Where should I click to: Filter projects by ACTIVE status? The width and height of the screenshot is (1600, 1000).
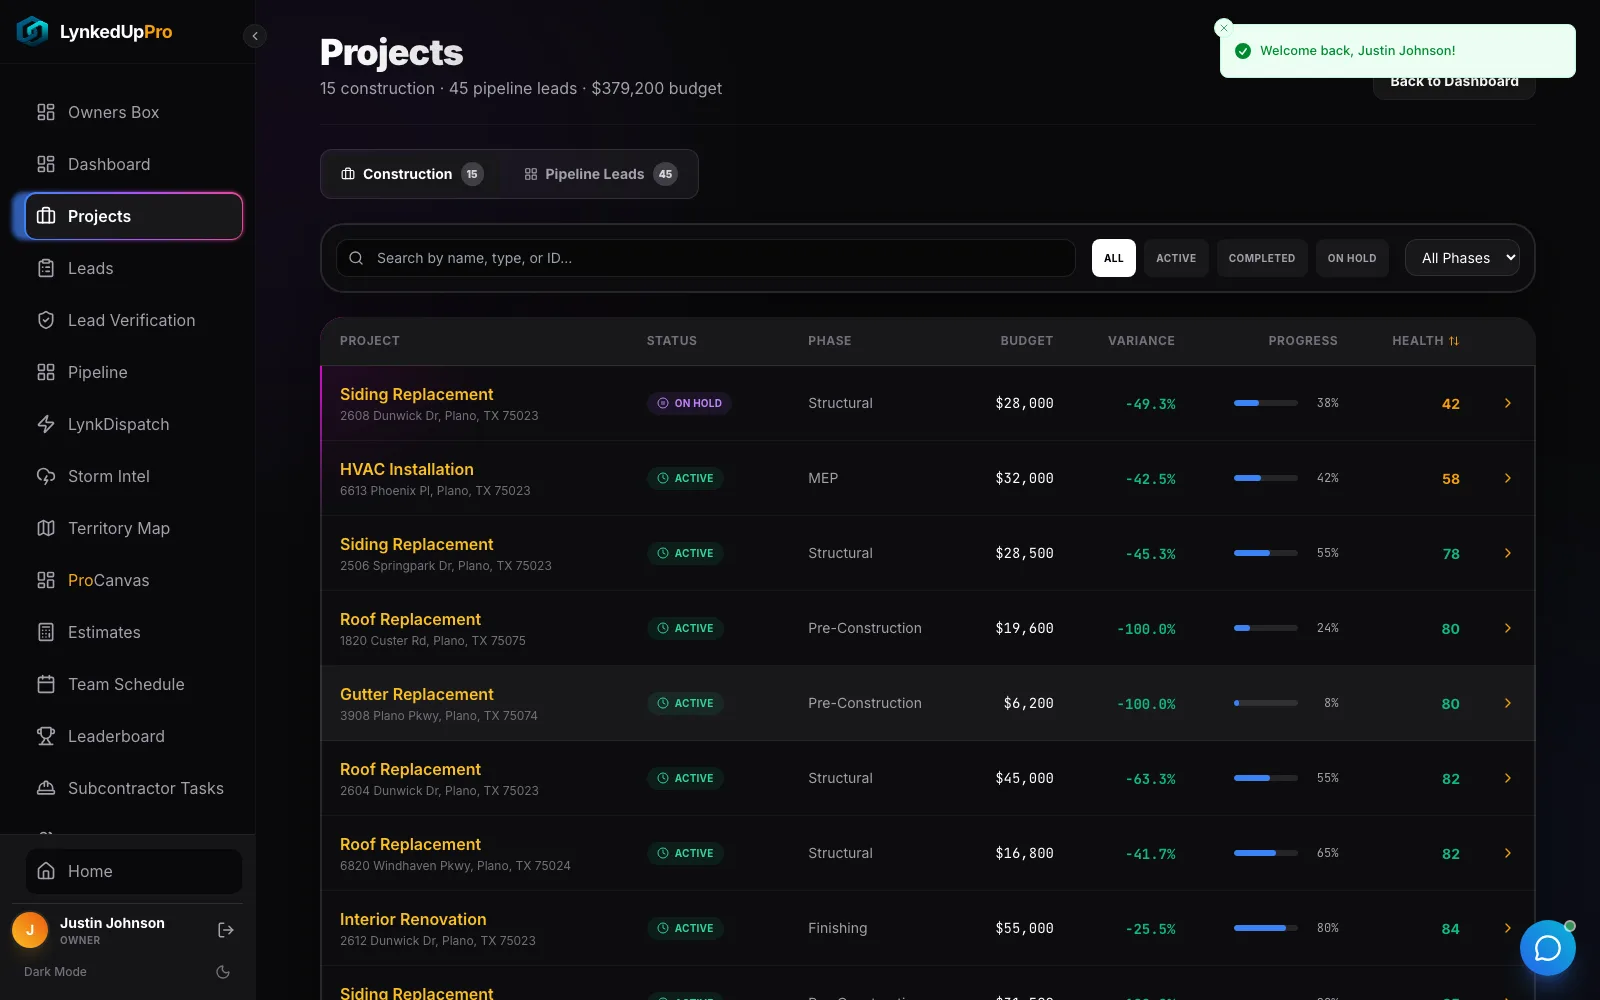click(1176, 258)
